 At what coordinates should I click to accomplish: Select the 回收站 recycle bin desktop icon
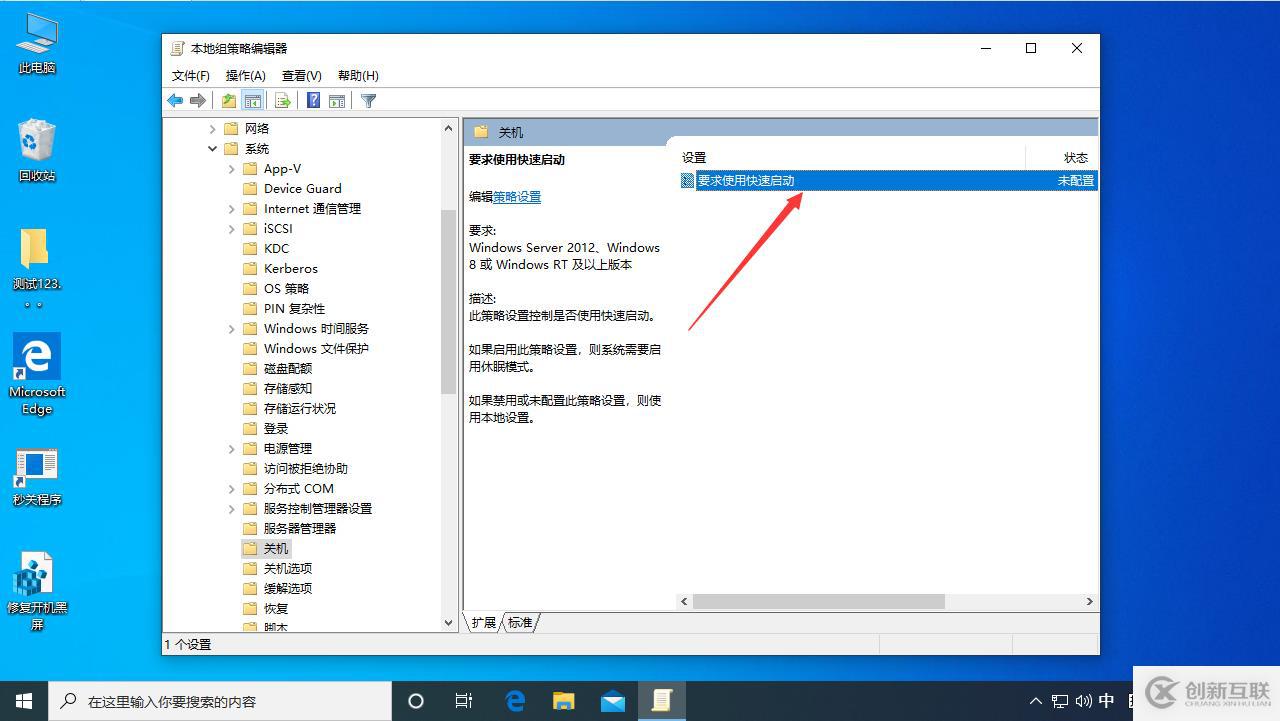coord(37,150)
